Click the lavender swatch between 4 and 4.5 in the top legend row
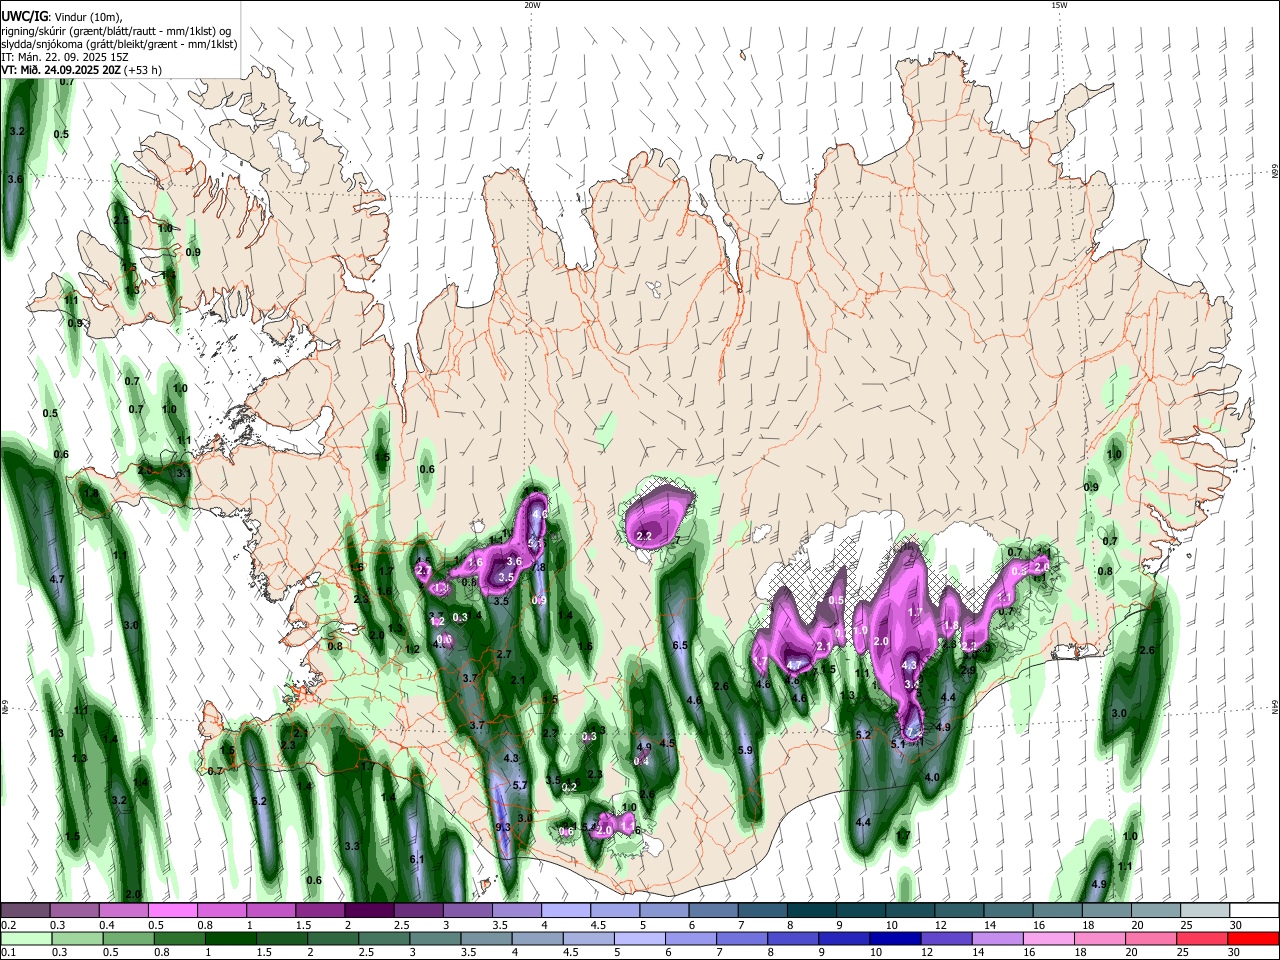This screenshot has height=960, width=1280. coord(565,911)
